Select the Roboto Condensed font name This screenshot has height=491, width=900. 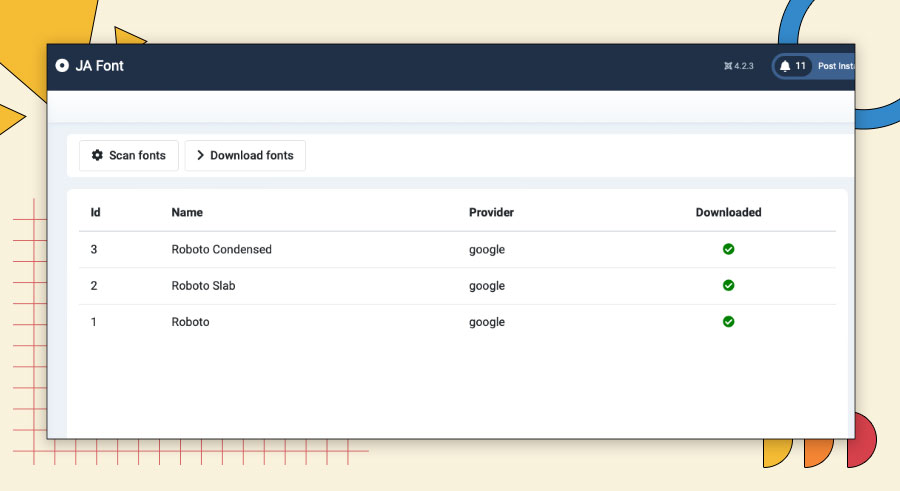(x=222, y=249)
